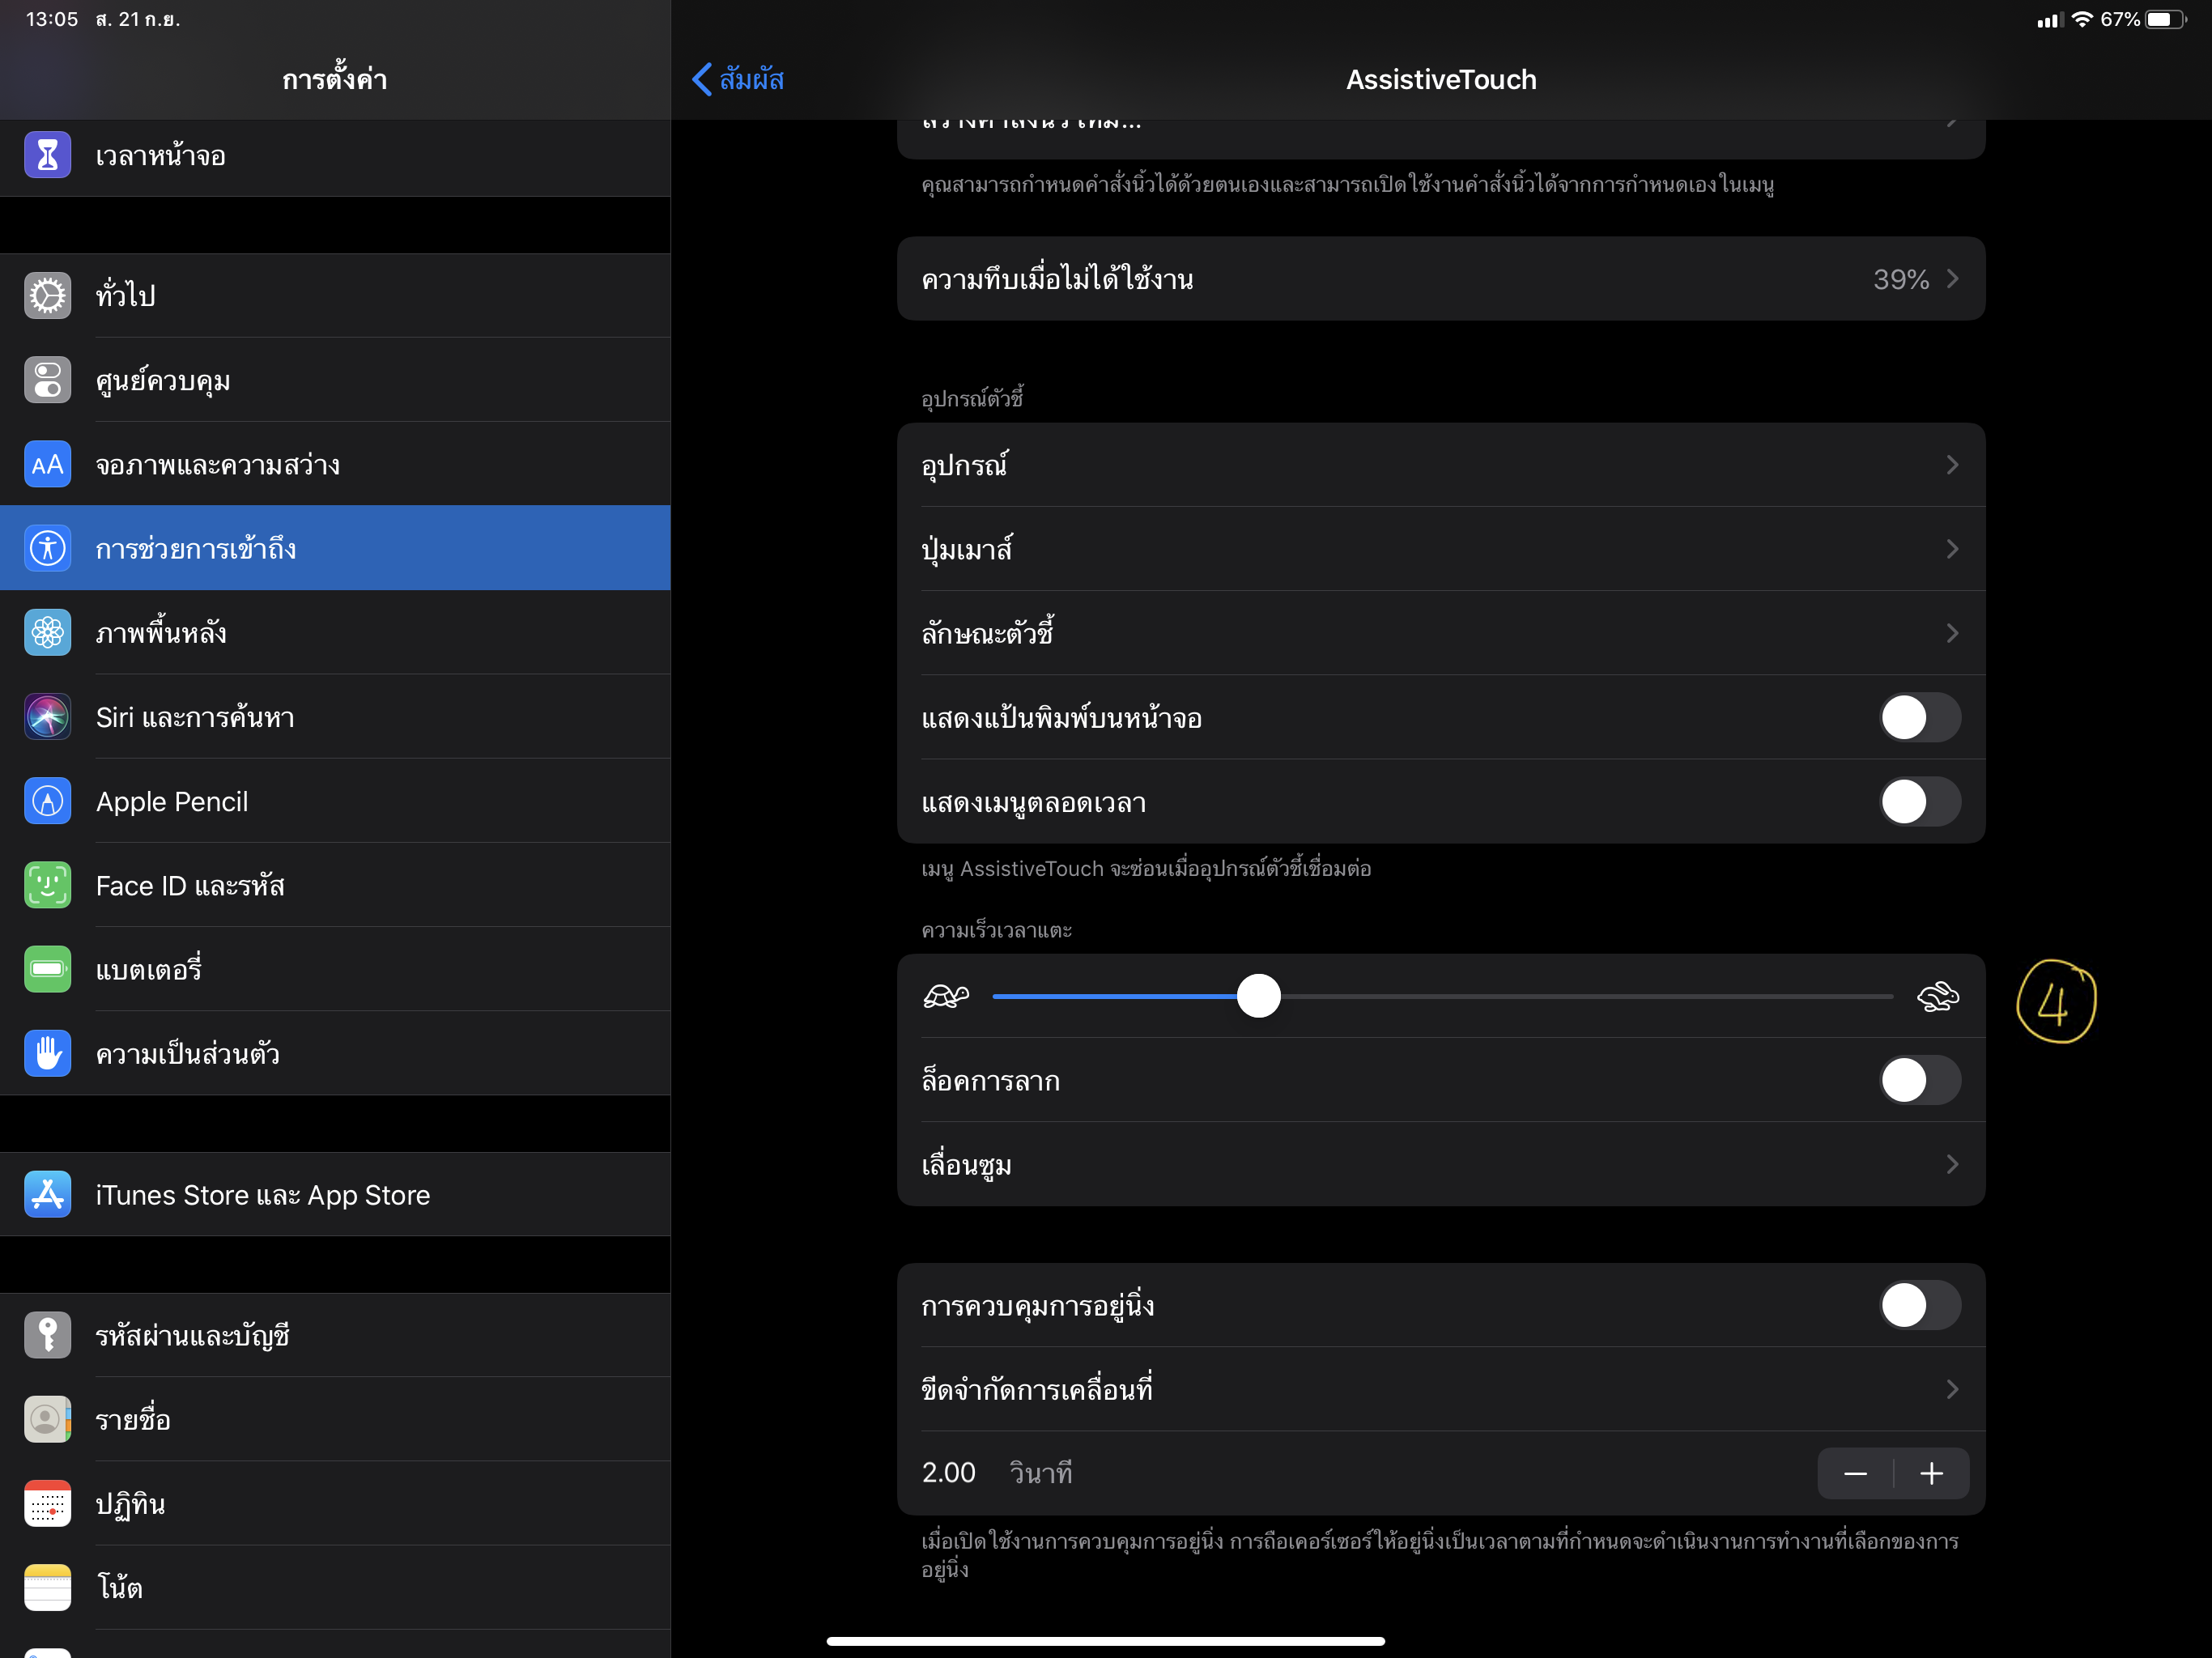Open ขีดจำกัดการเคลื่อนที่ row
This screenshot has width=2212, height=1658.
[1441, 1389]
